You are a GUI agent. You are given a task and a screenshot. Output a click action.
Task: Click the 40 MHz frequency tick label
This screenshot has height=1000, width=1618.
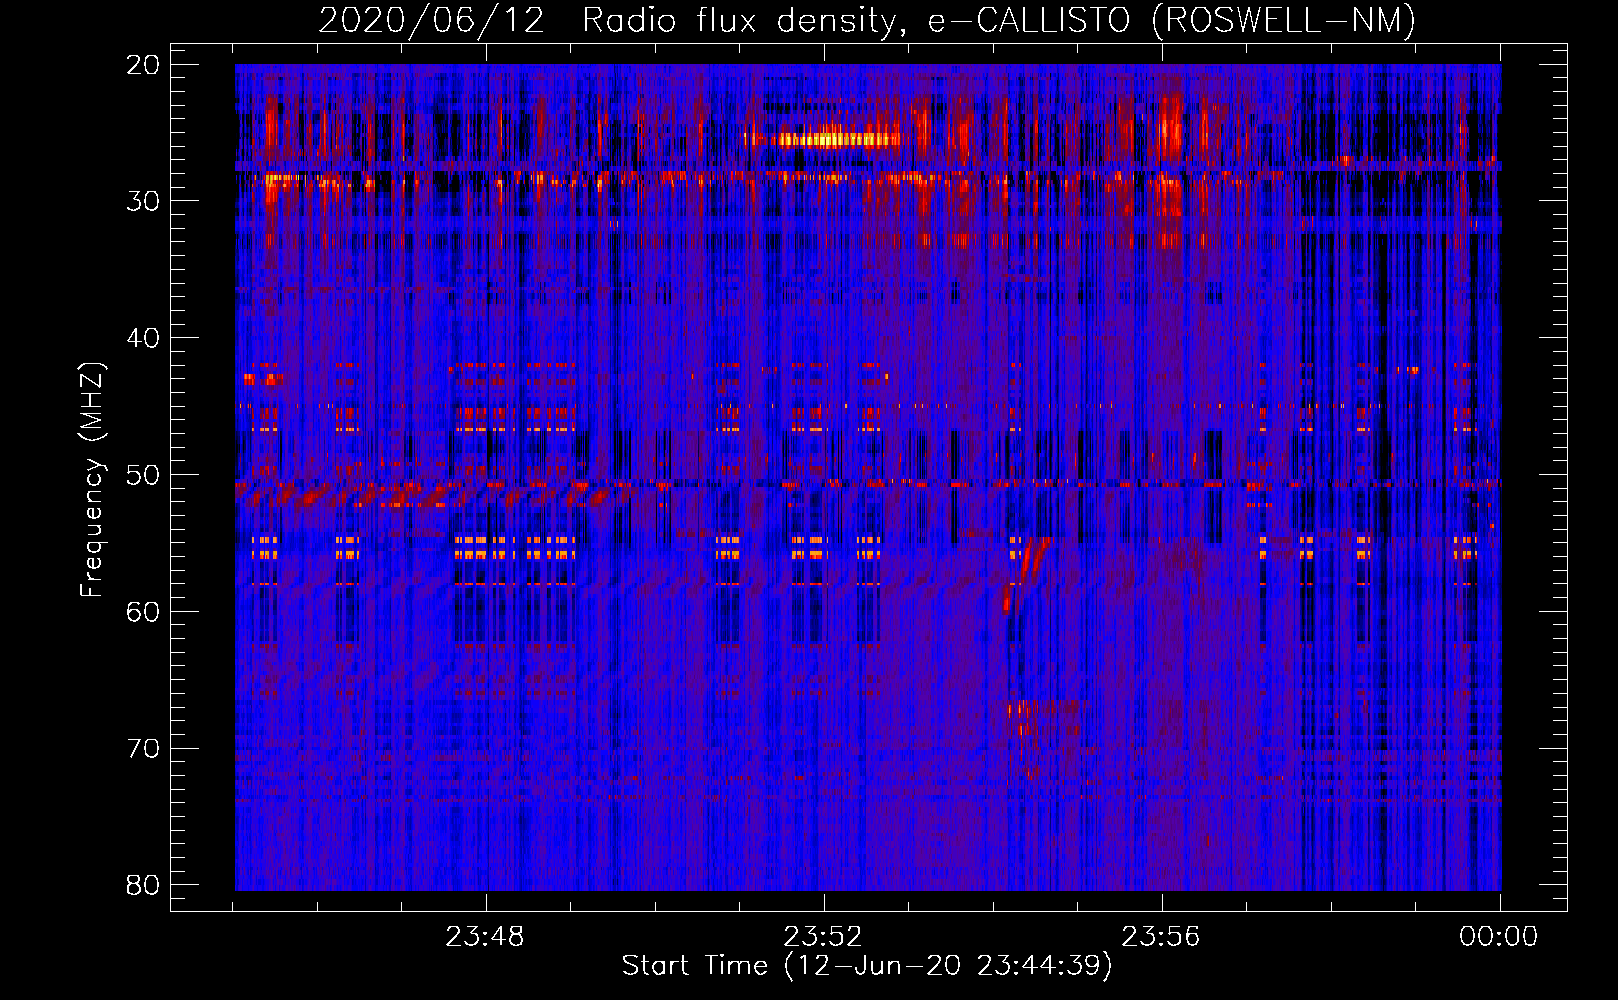point(143,338)
